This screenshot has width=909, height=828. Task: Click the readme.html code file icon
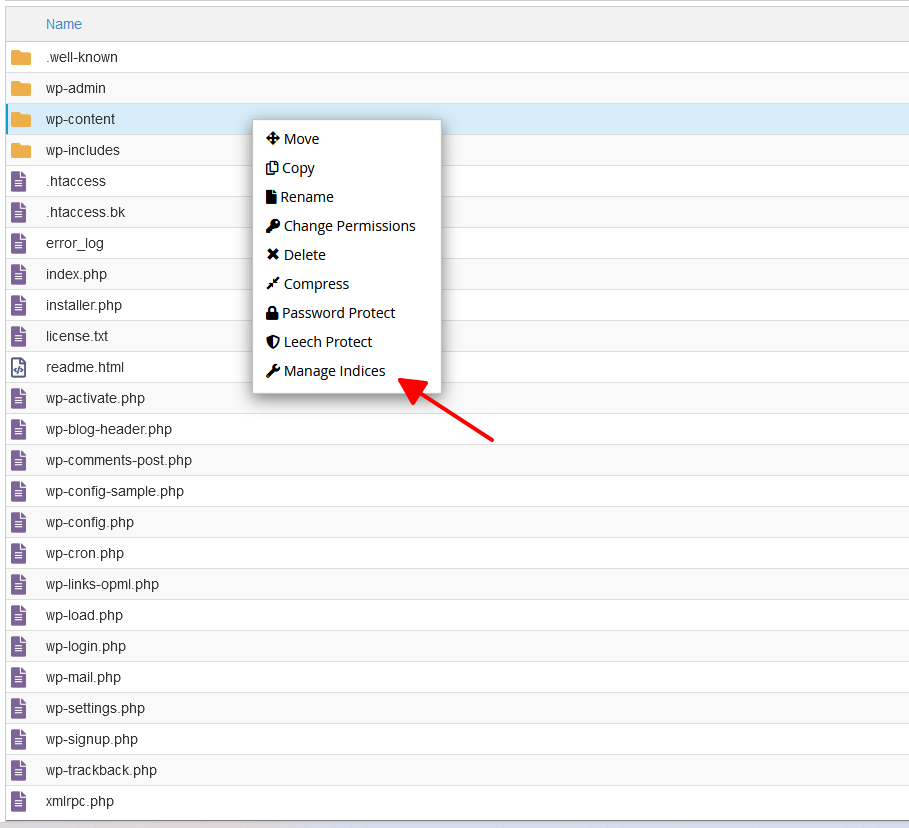19,367
